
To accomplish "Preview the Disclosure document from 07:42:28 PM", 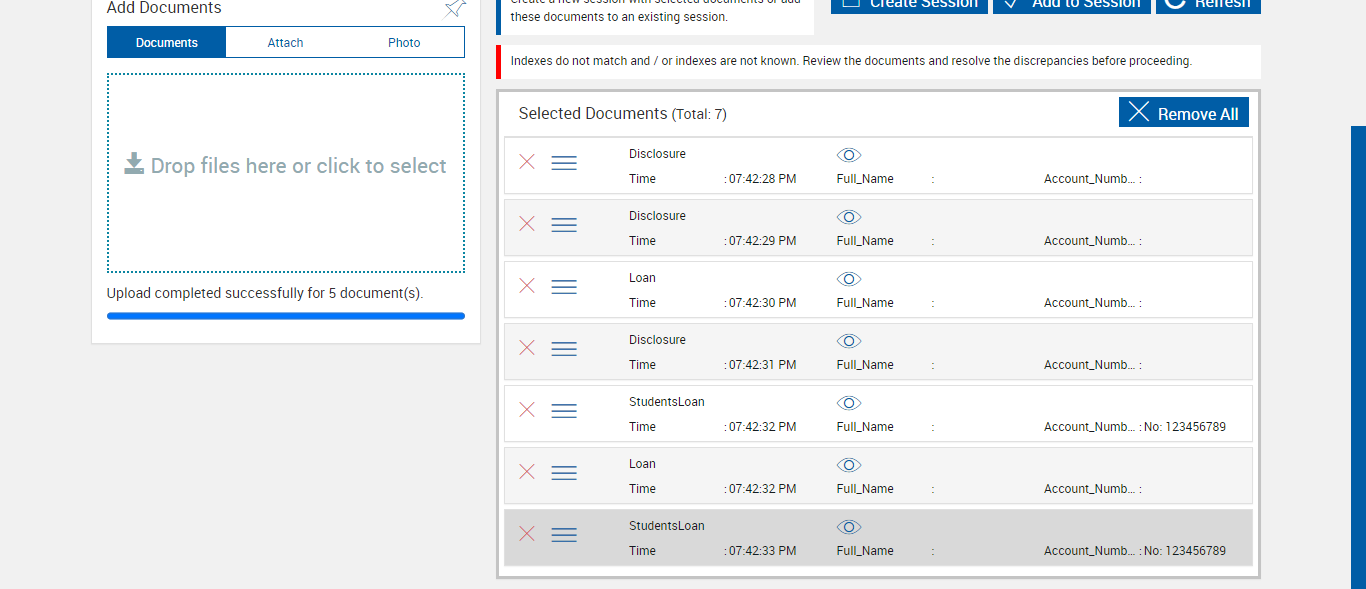I will (849, 155).
